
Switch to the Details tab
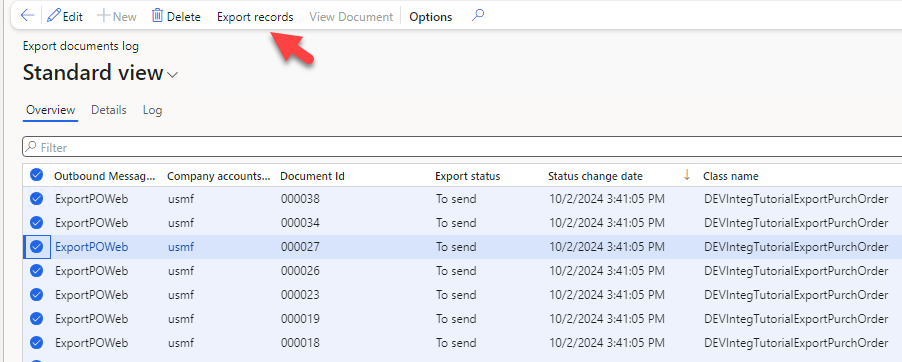[x=109, y=110]
